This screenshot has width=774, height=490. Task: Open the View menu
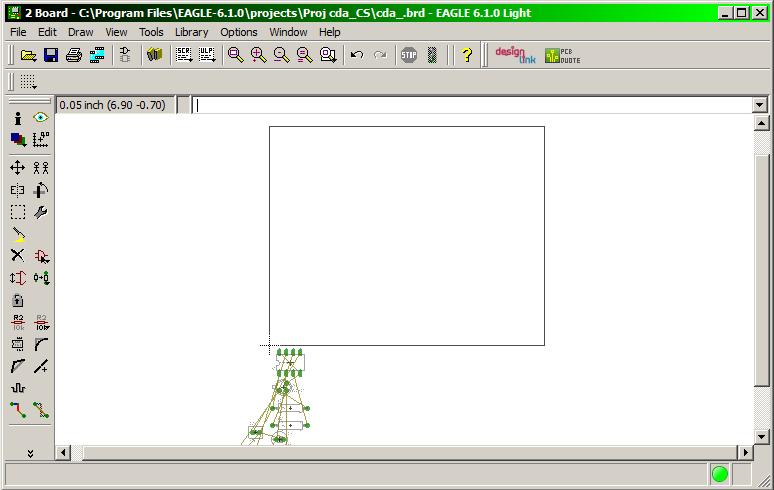[x=116, y=32]
